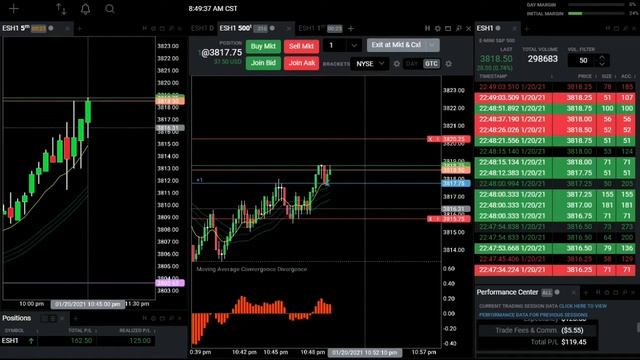
Task: Switch Positions panel list view icon
Action: click(53, 318)
